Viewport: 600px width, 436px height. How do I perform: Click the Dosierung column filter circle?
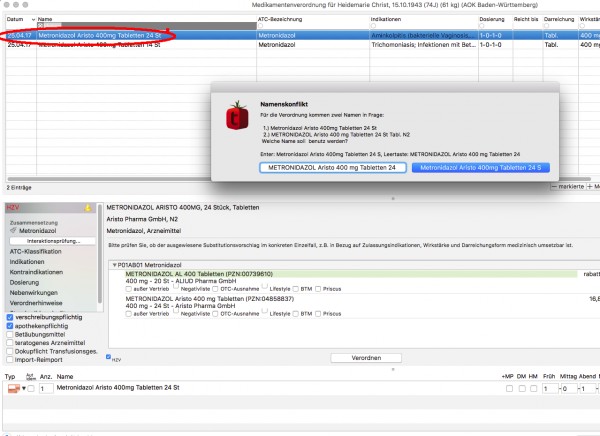coord(482,26)
